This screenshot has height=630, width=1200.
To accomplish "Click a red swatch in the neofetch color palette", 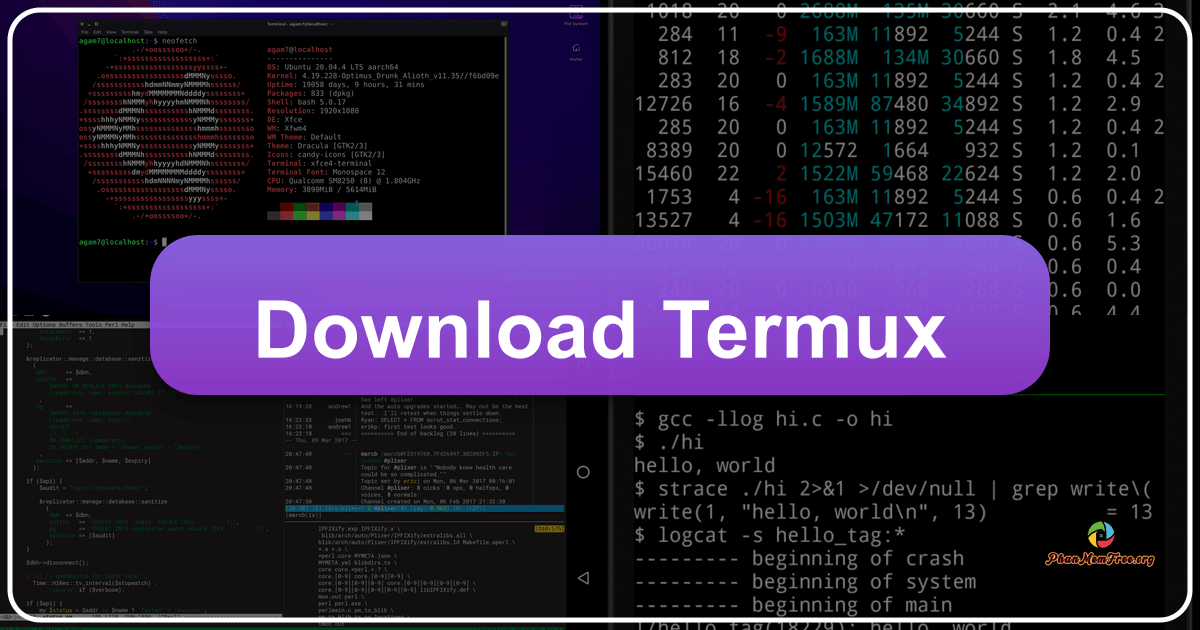I will click(x=287, y=206).
